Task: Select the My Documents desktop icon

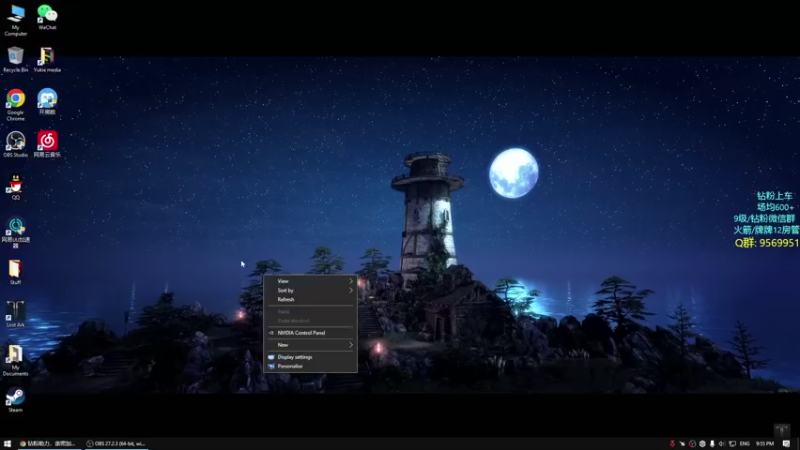Action: coord(15,360)
